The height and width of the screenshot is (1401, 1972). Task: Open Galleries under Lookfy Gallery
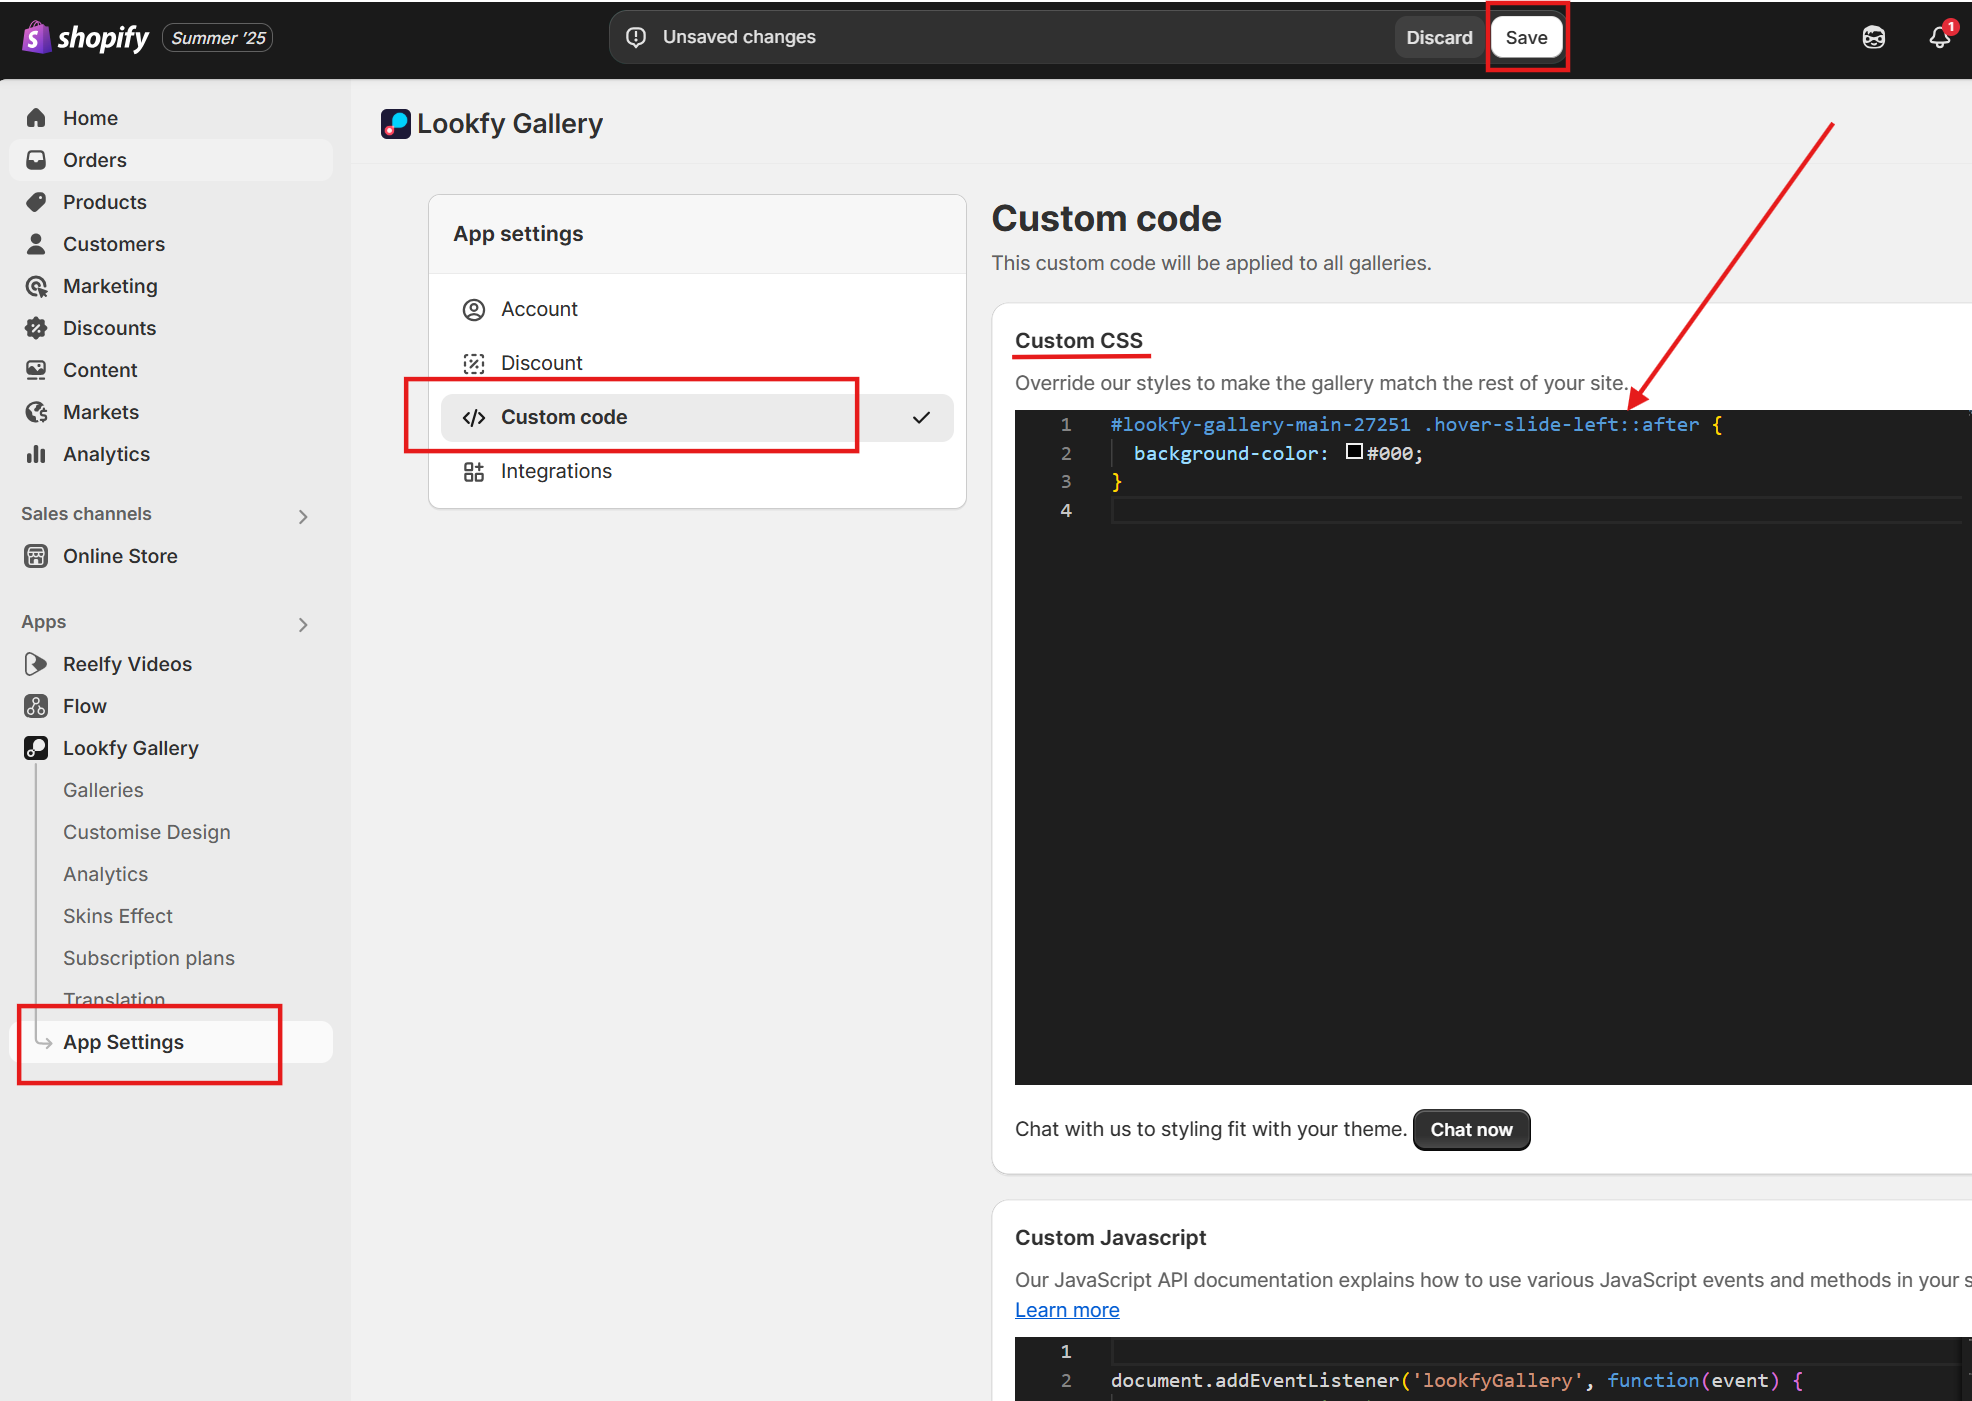[x=103, y=790]
